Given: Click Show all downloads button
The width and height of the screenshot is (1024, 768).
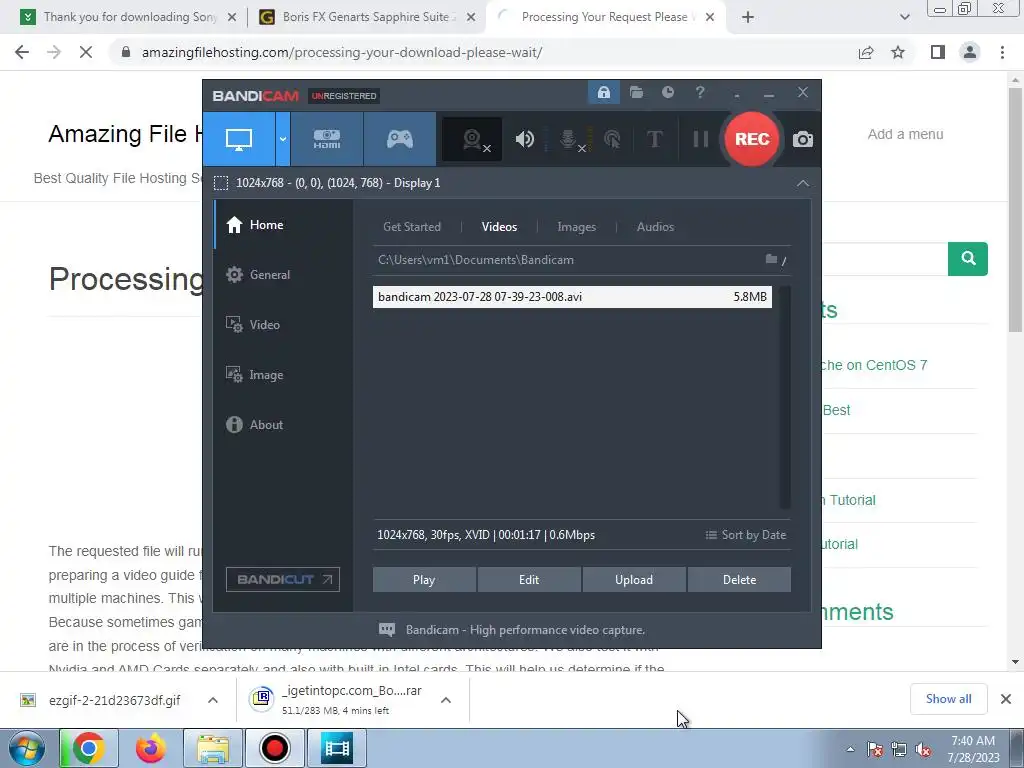Looking at the screenshot, I should tap(948, 699).
